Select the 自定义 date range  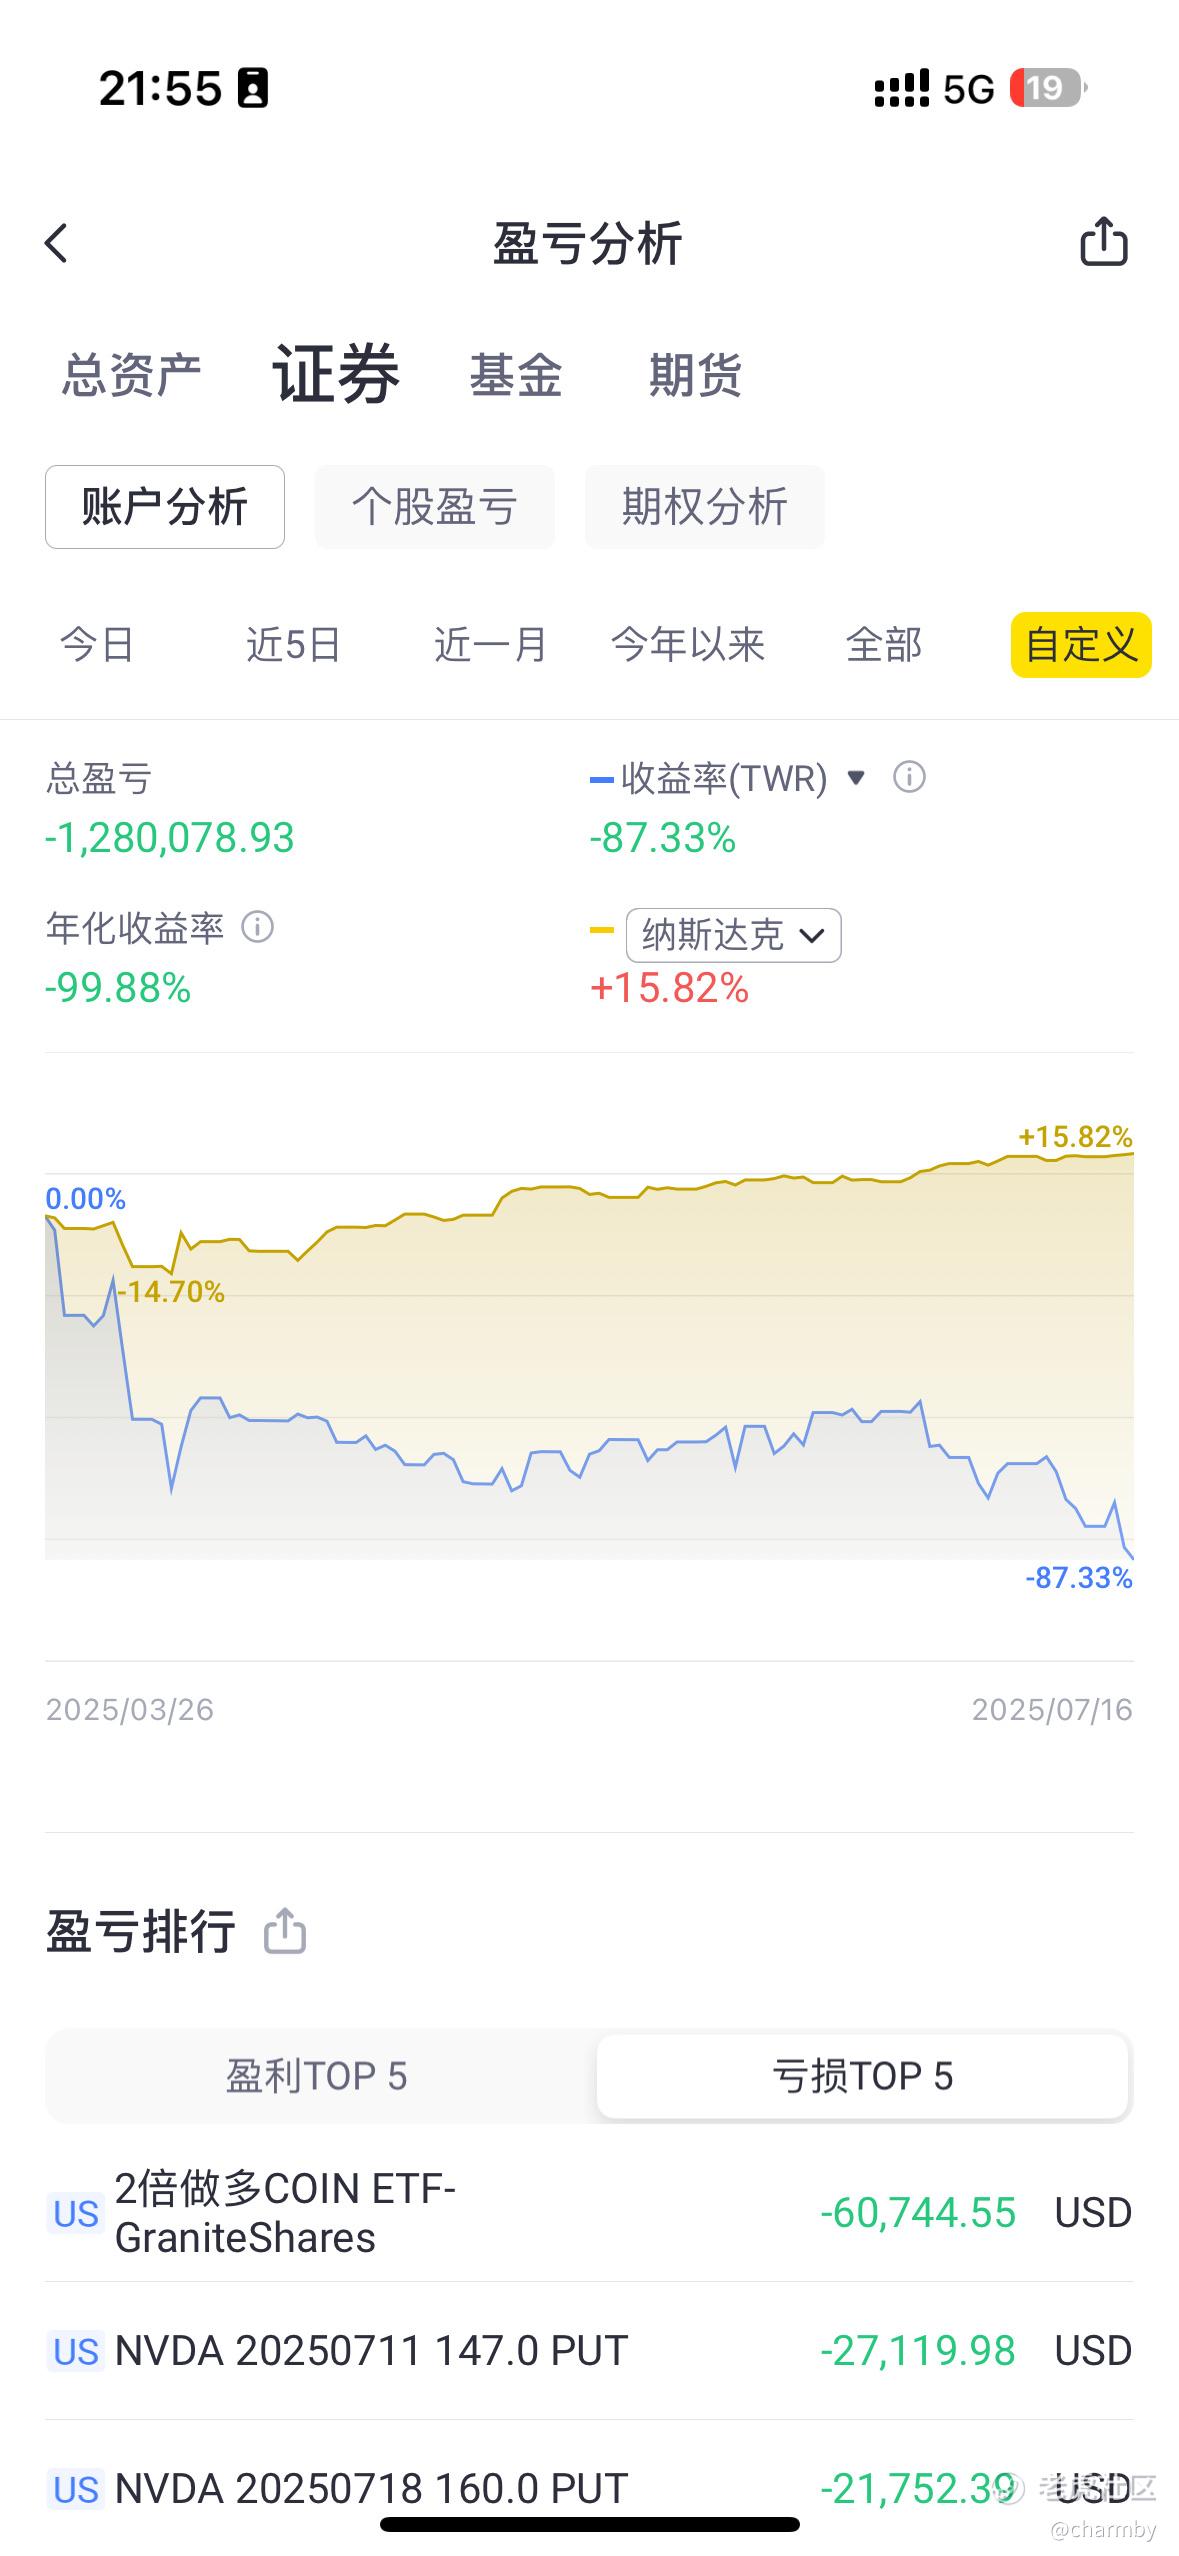[x=1081, y=645]
